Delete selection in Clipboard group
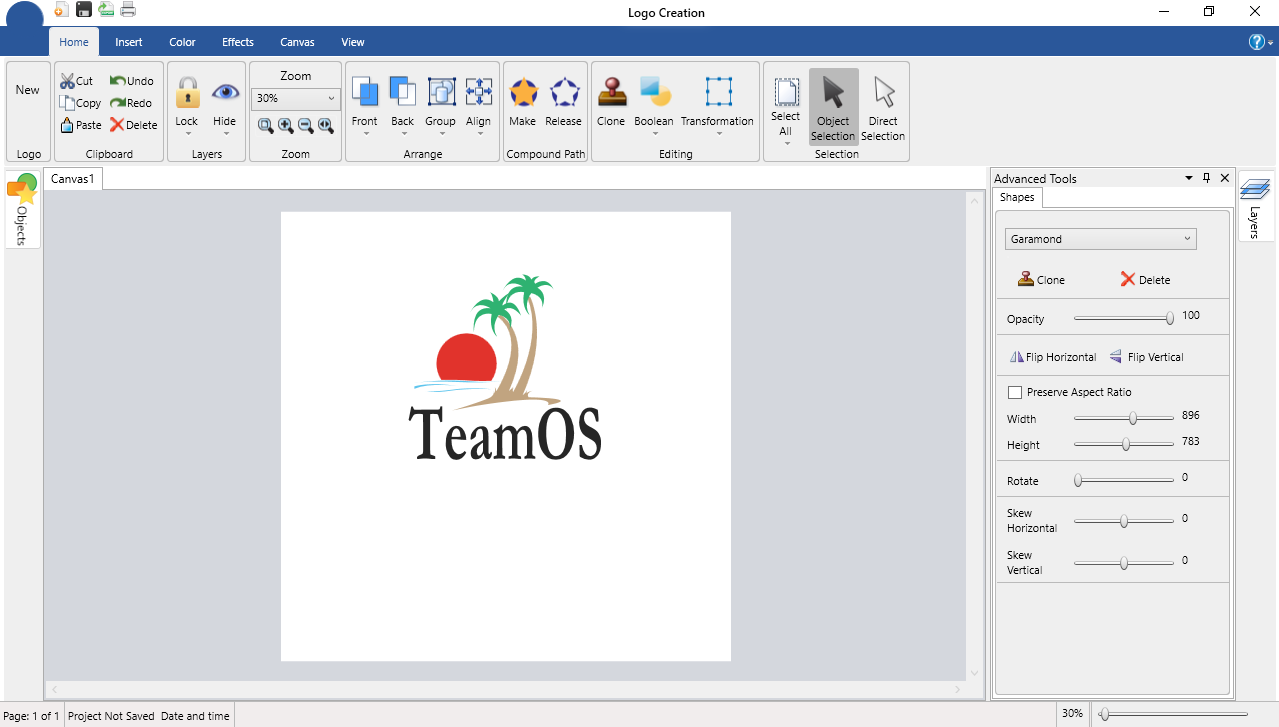Screen dimensions: 1279x727 pyautogui.click(x=134, y=125)
